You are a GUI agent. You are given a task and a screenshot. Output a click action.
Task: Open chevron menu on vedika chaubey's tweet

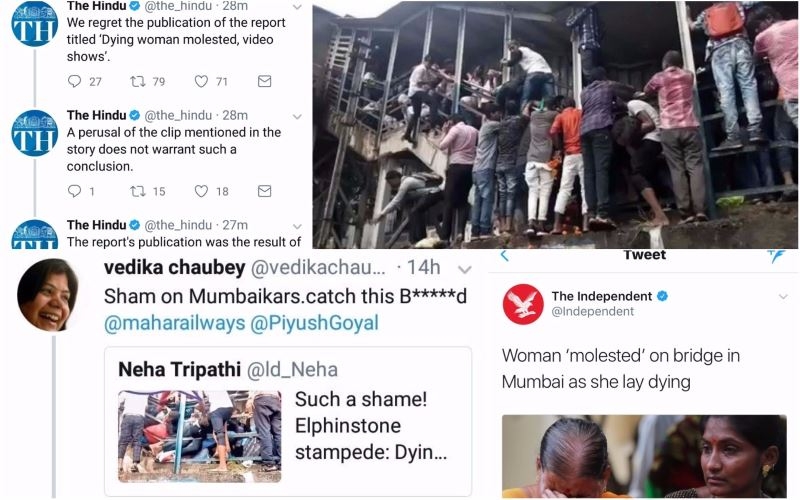point(464,269)
